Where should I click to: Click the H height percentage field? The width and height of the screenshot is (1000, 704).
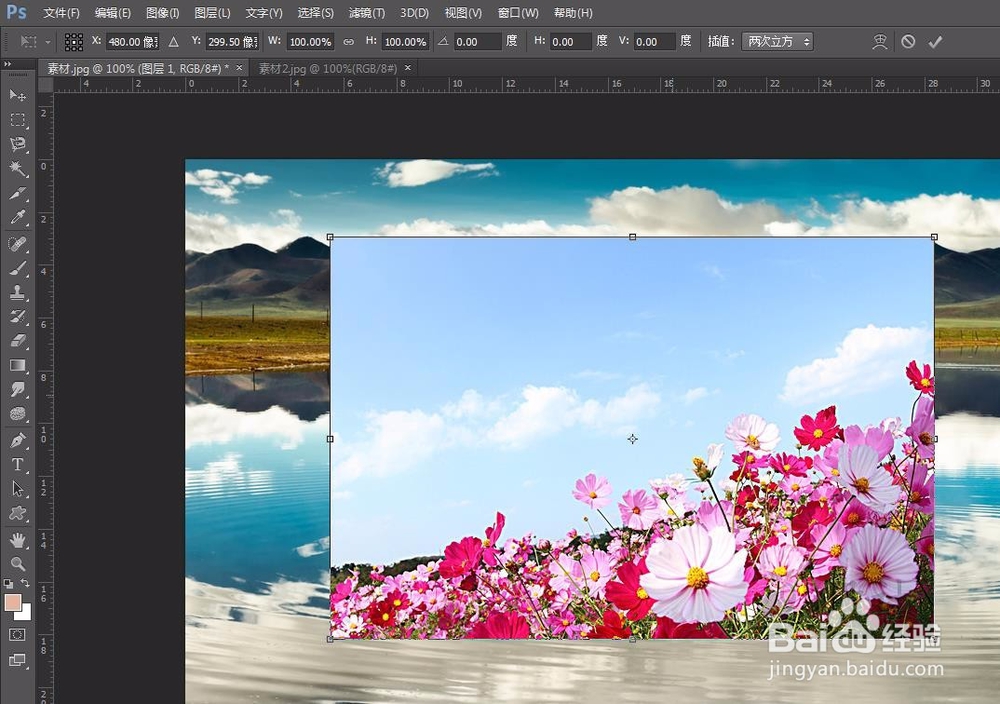pyautogui.click(x=406, y=42)
